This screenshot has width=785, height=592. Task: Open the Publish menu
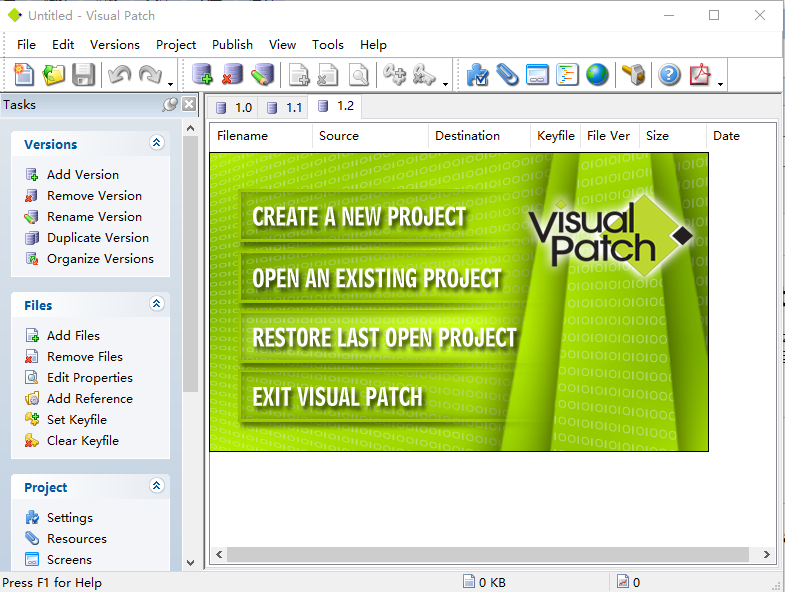(232, 45)
